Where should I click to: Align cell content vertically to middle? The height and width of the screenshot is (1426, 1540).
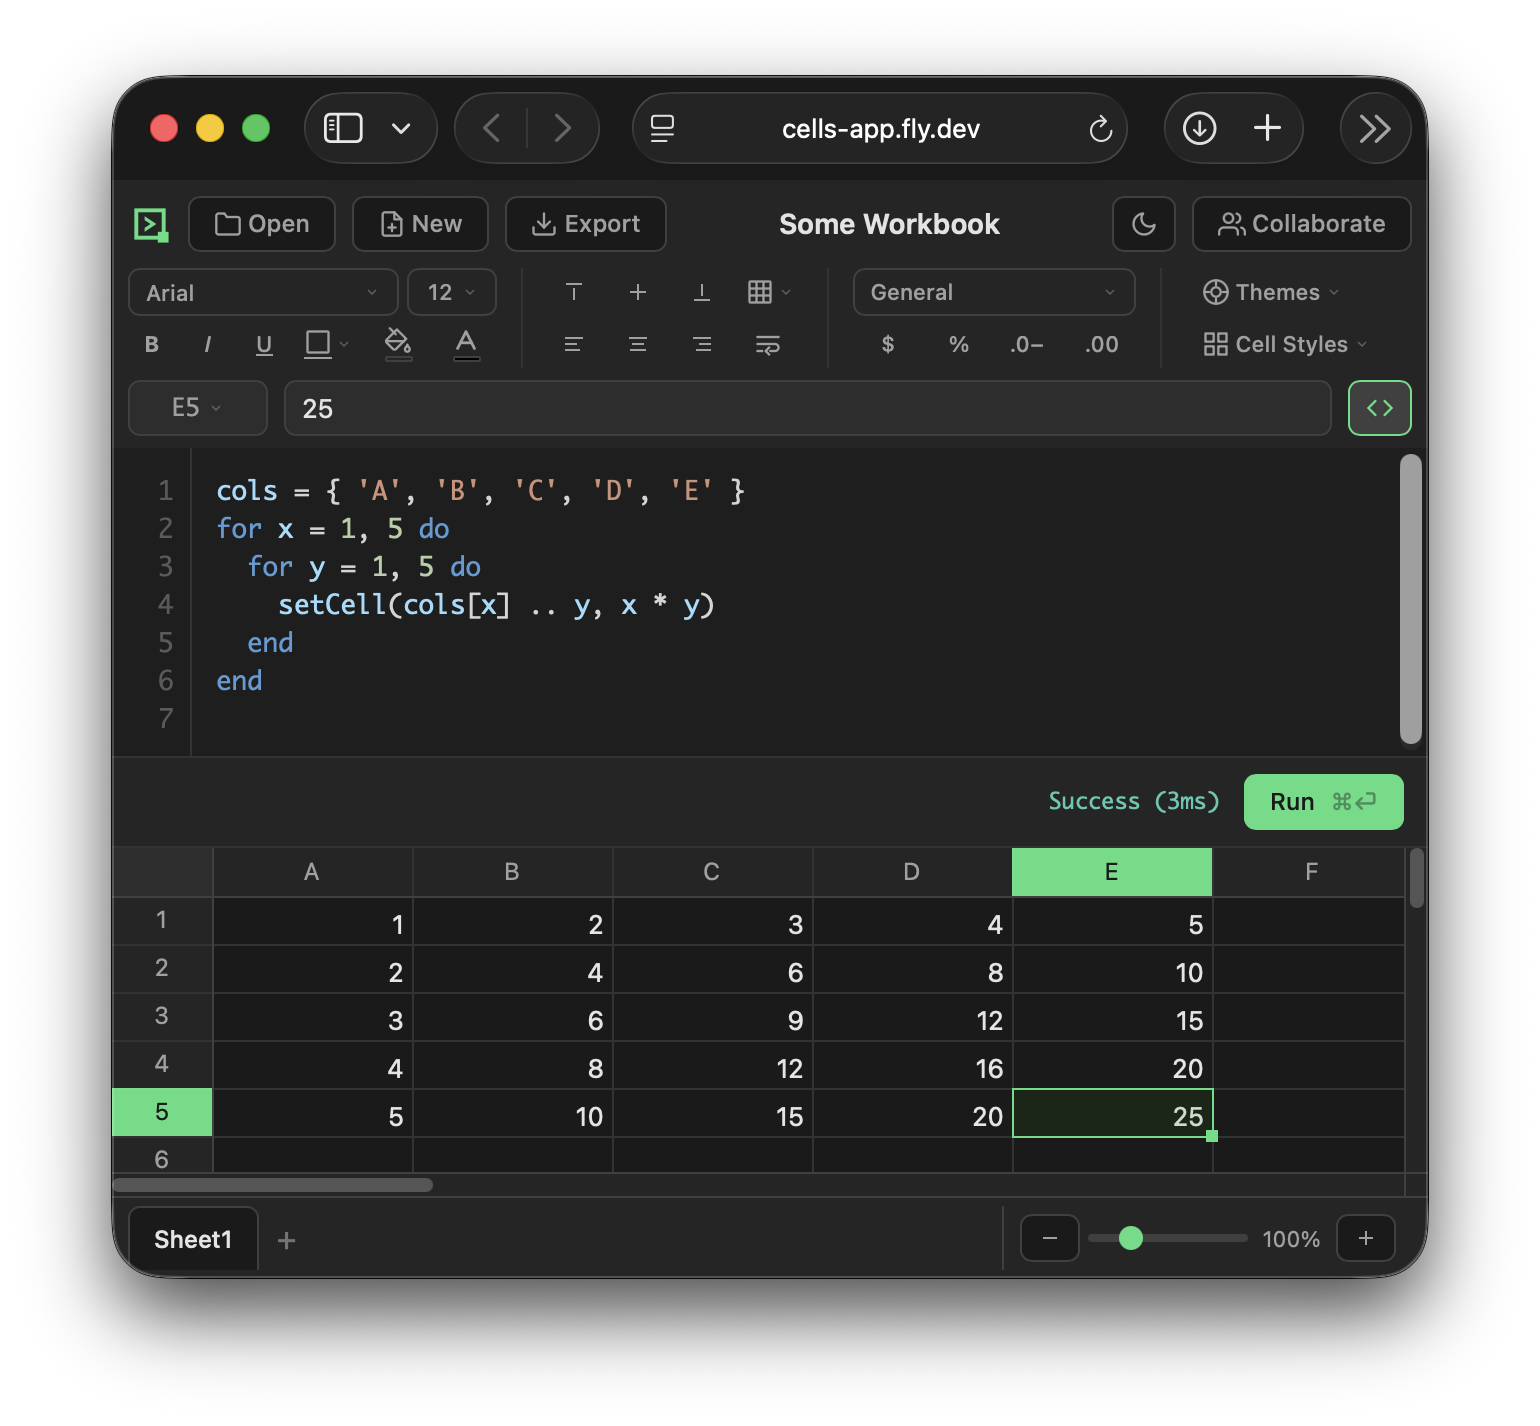pyautogui.click(x=638, y=292)
